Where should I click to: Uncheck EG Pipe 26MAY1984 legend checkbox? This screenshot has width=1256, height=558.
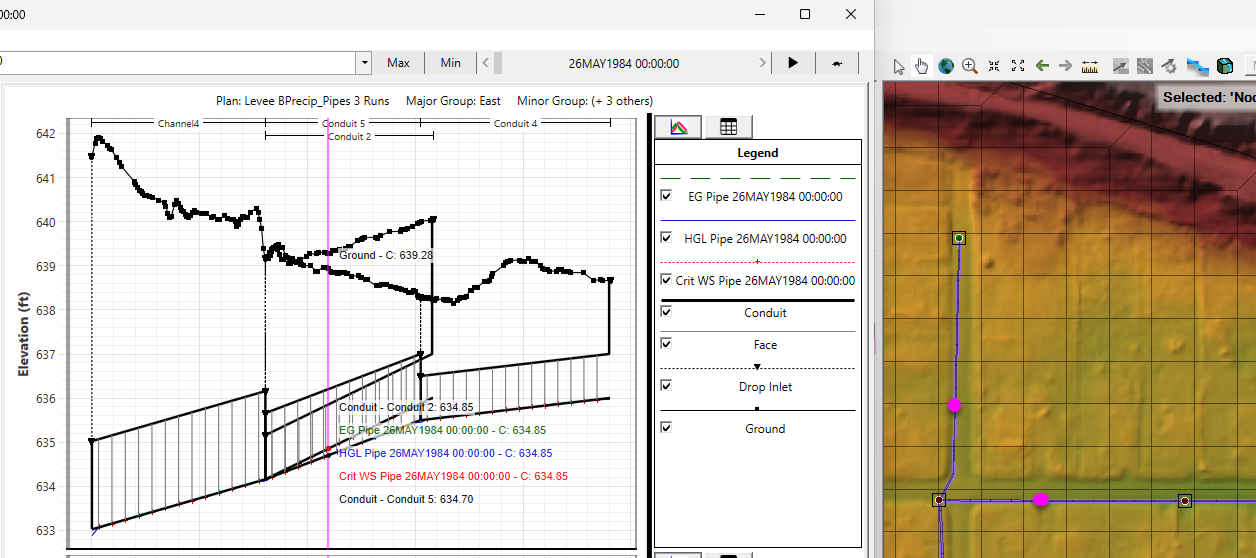(x=666, y=196)
